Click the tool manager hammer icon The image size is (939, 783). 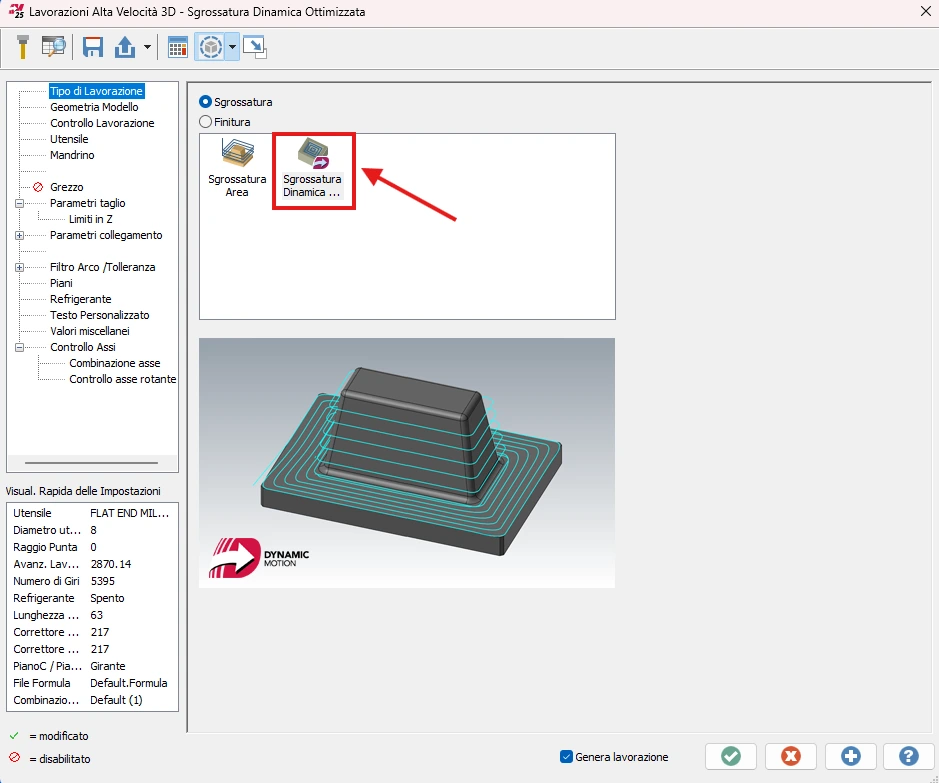click(23, 47)
